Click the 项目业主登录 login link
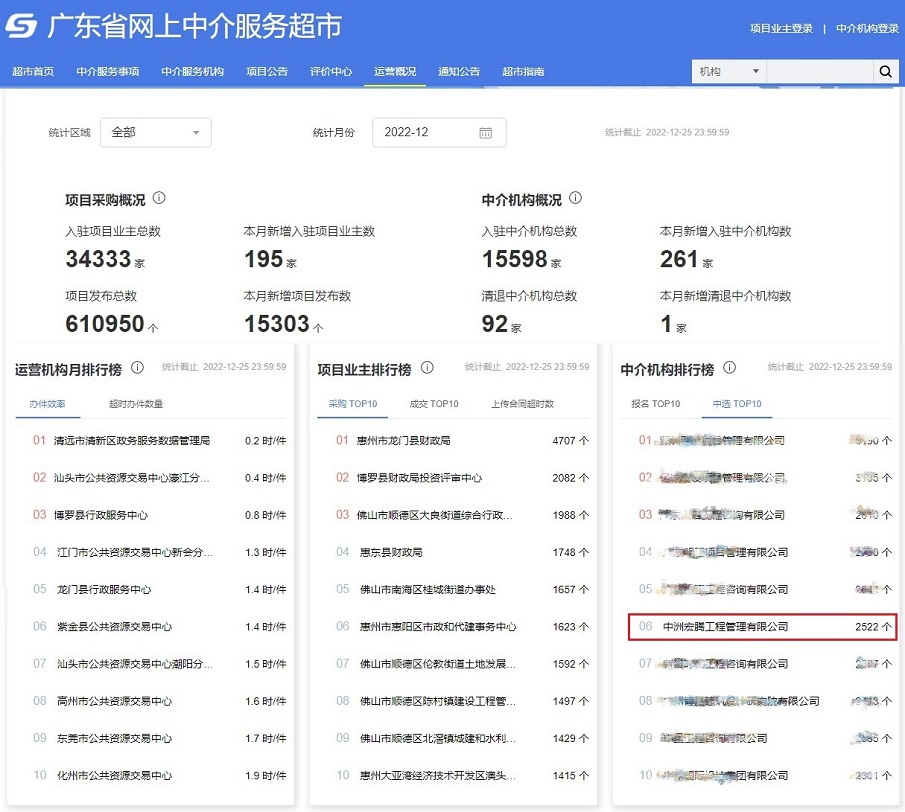The height and width of the screenshot is (812, 905). pyautogui.click(x=783, y=29)
